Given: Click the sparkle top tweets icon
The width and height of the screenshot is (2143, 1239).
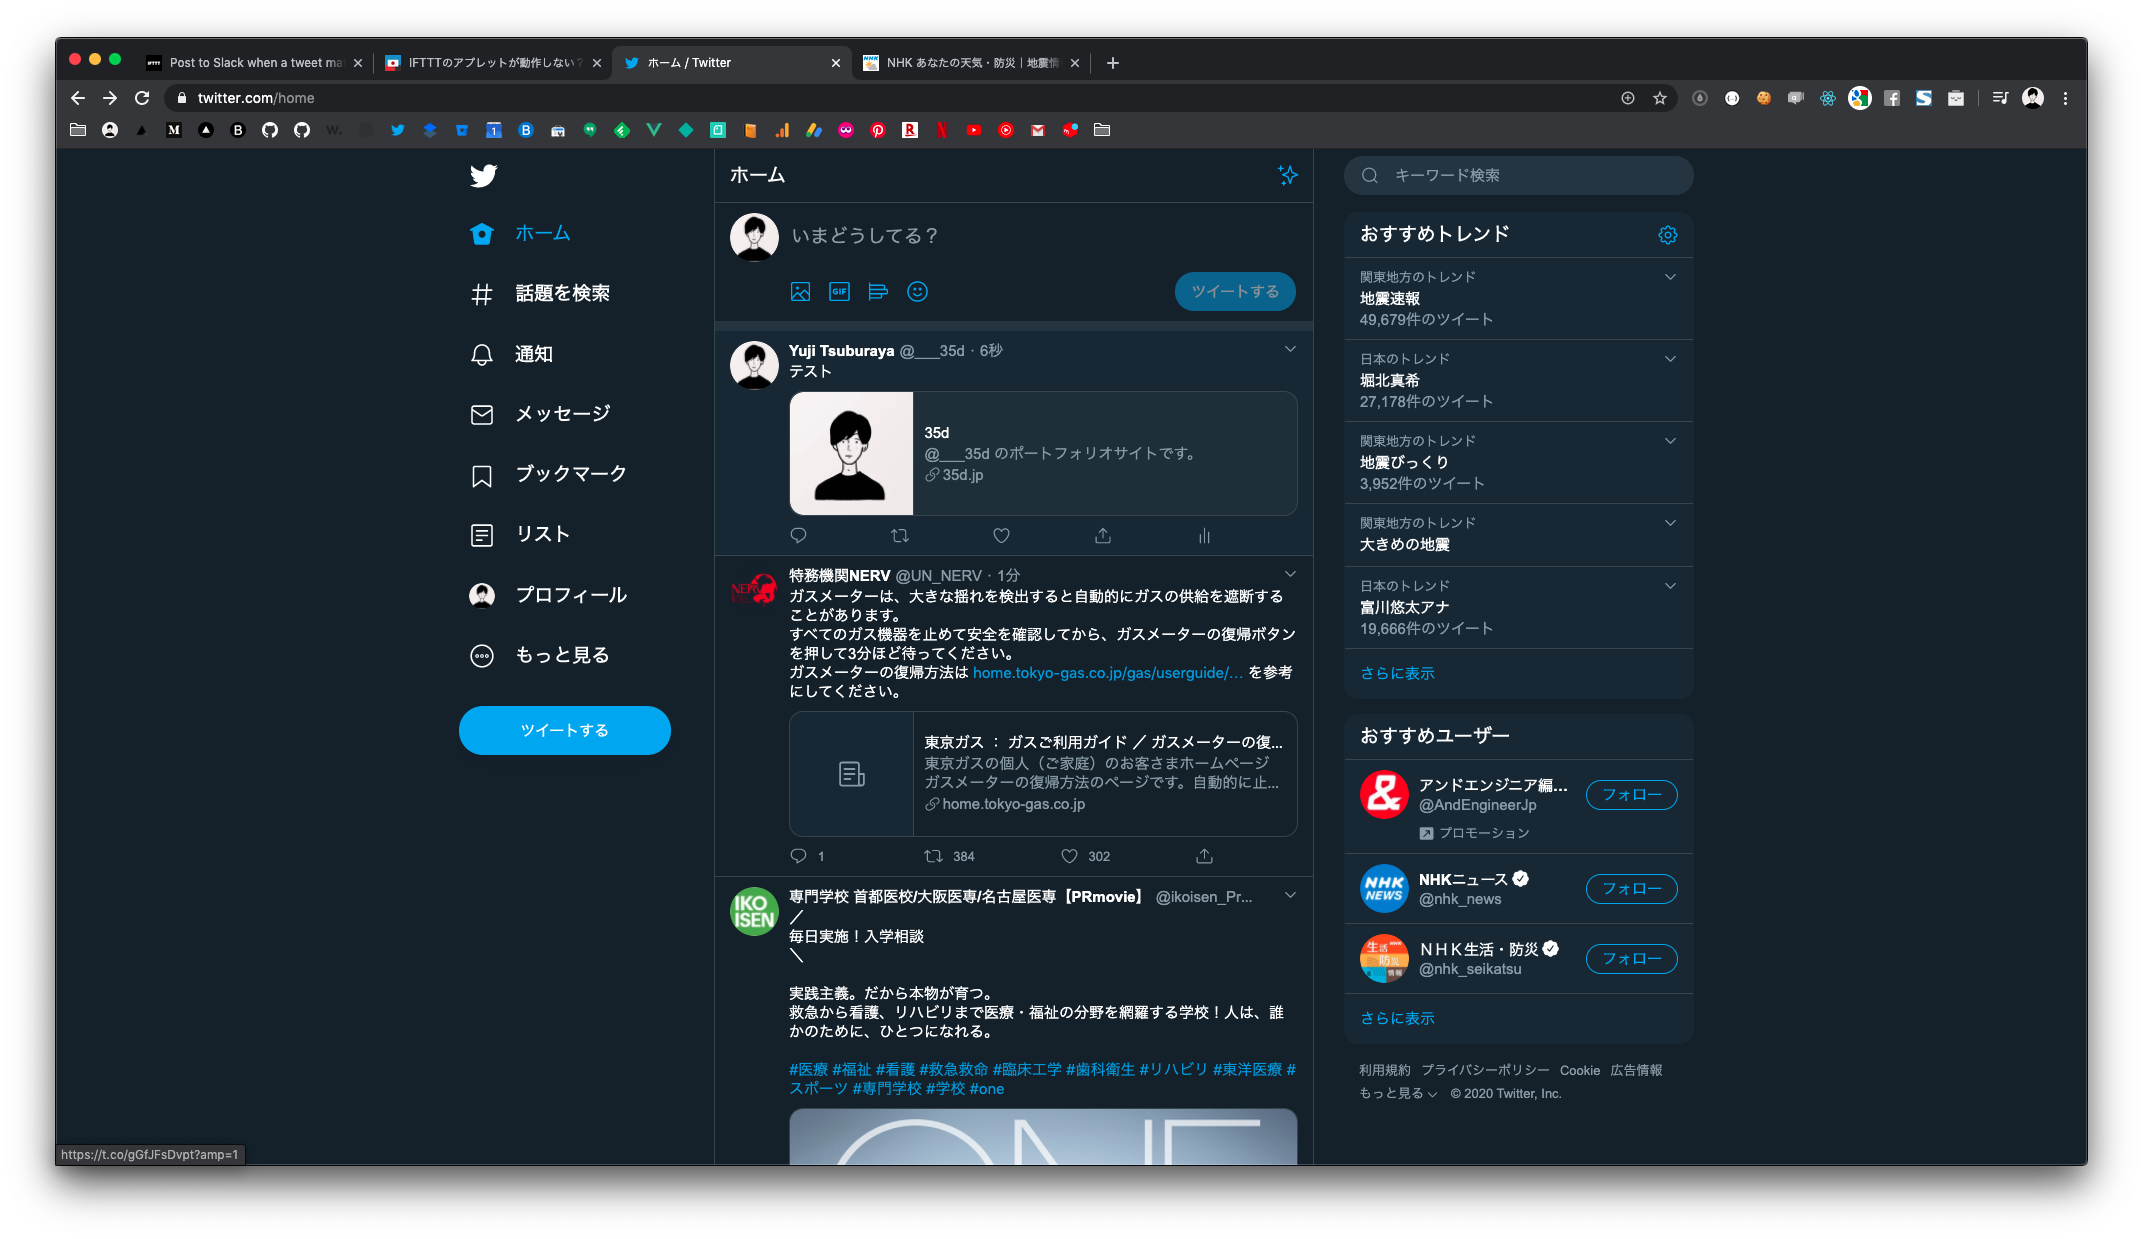Looking at the screenshot, I should (1288, 175).
